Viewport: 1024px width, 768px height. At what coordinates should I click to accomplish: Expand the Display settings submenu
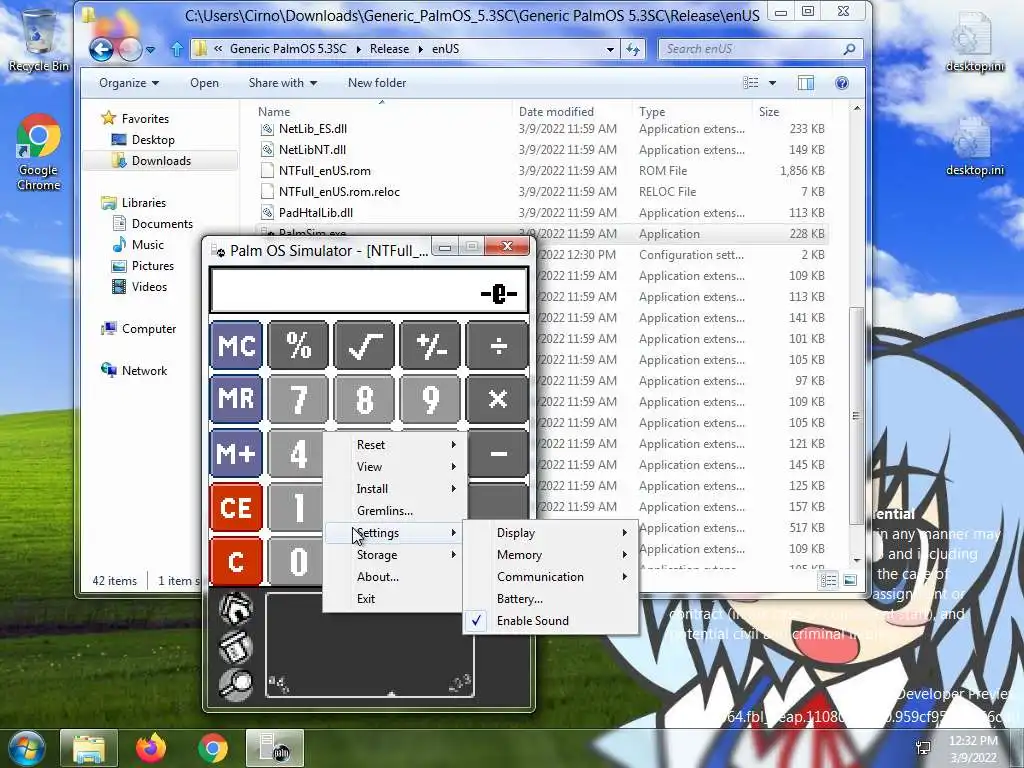click(551, 533)
